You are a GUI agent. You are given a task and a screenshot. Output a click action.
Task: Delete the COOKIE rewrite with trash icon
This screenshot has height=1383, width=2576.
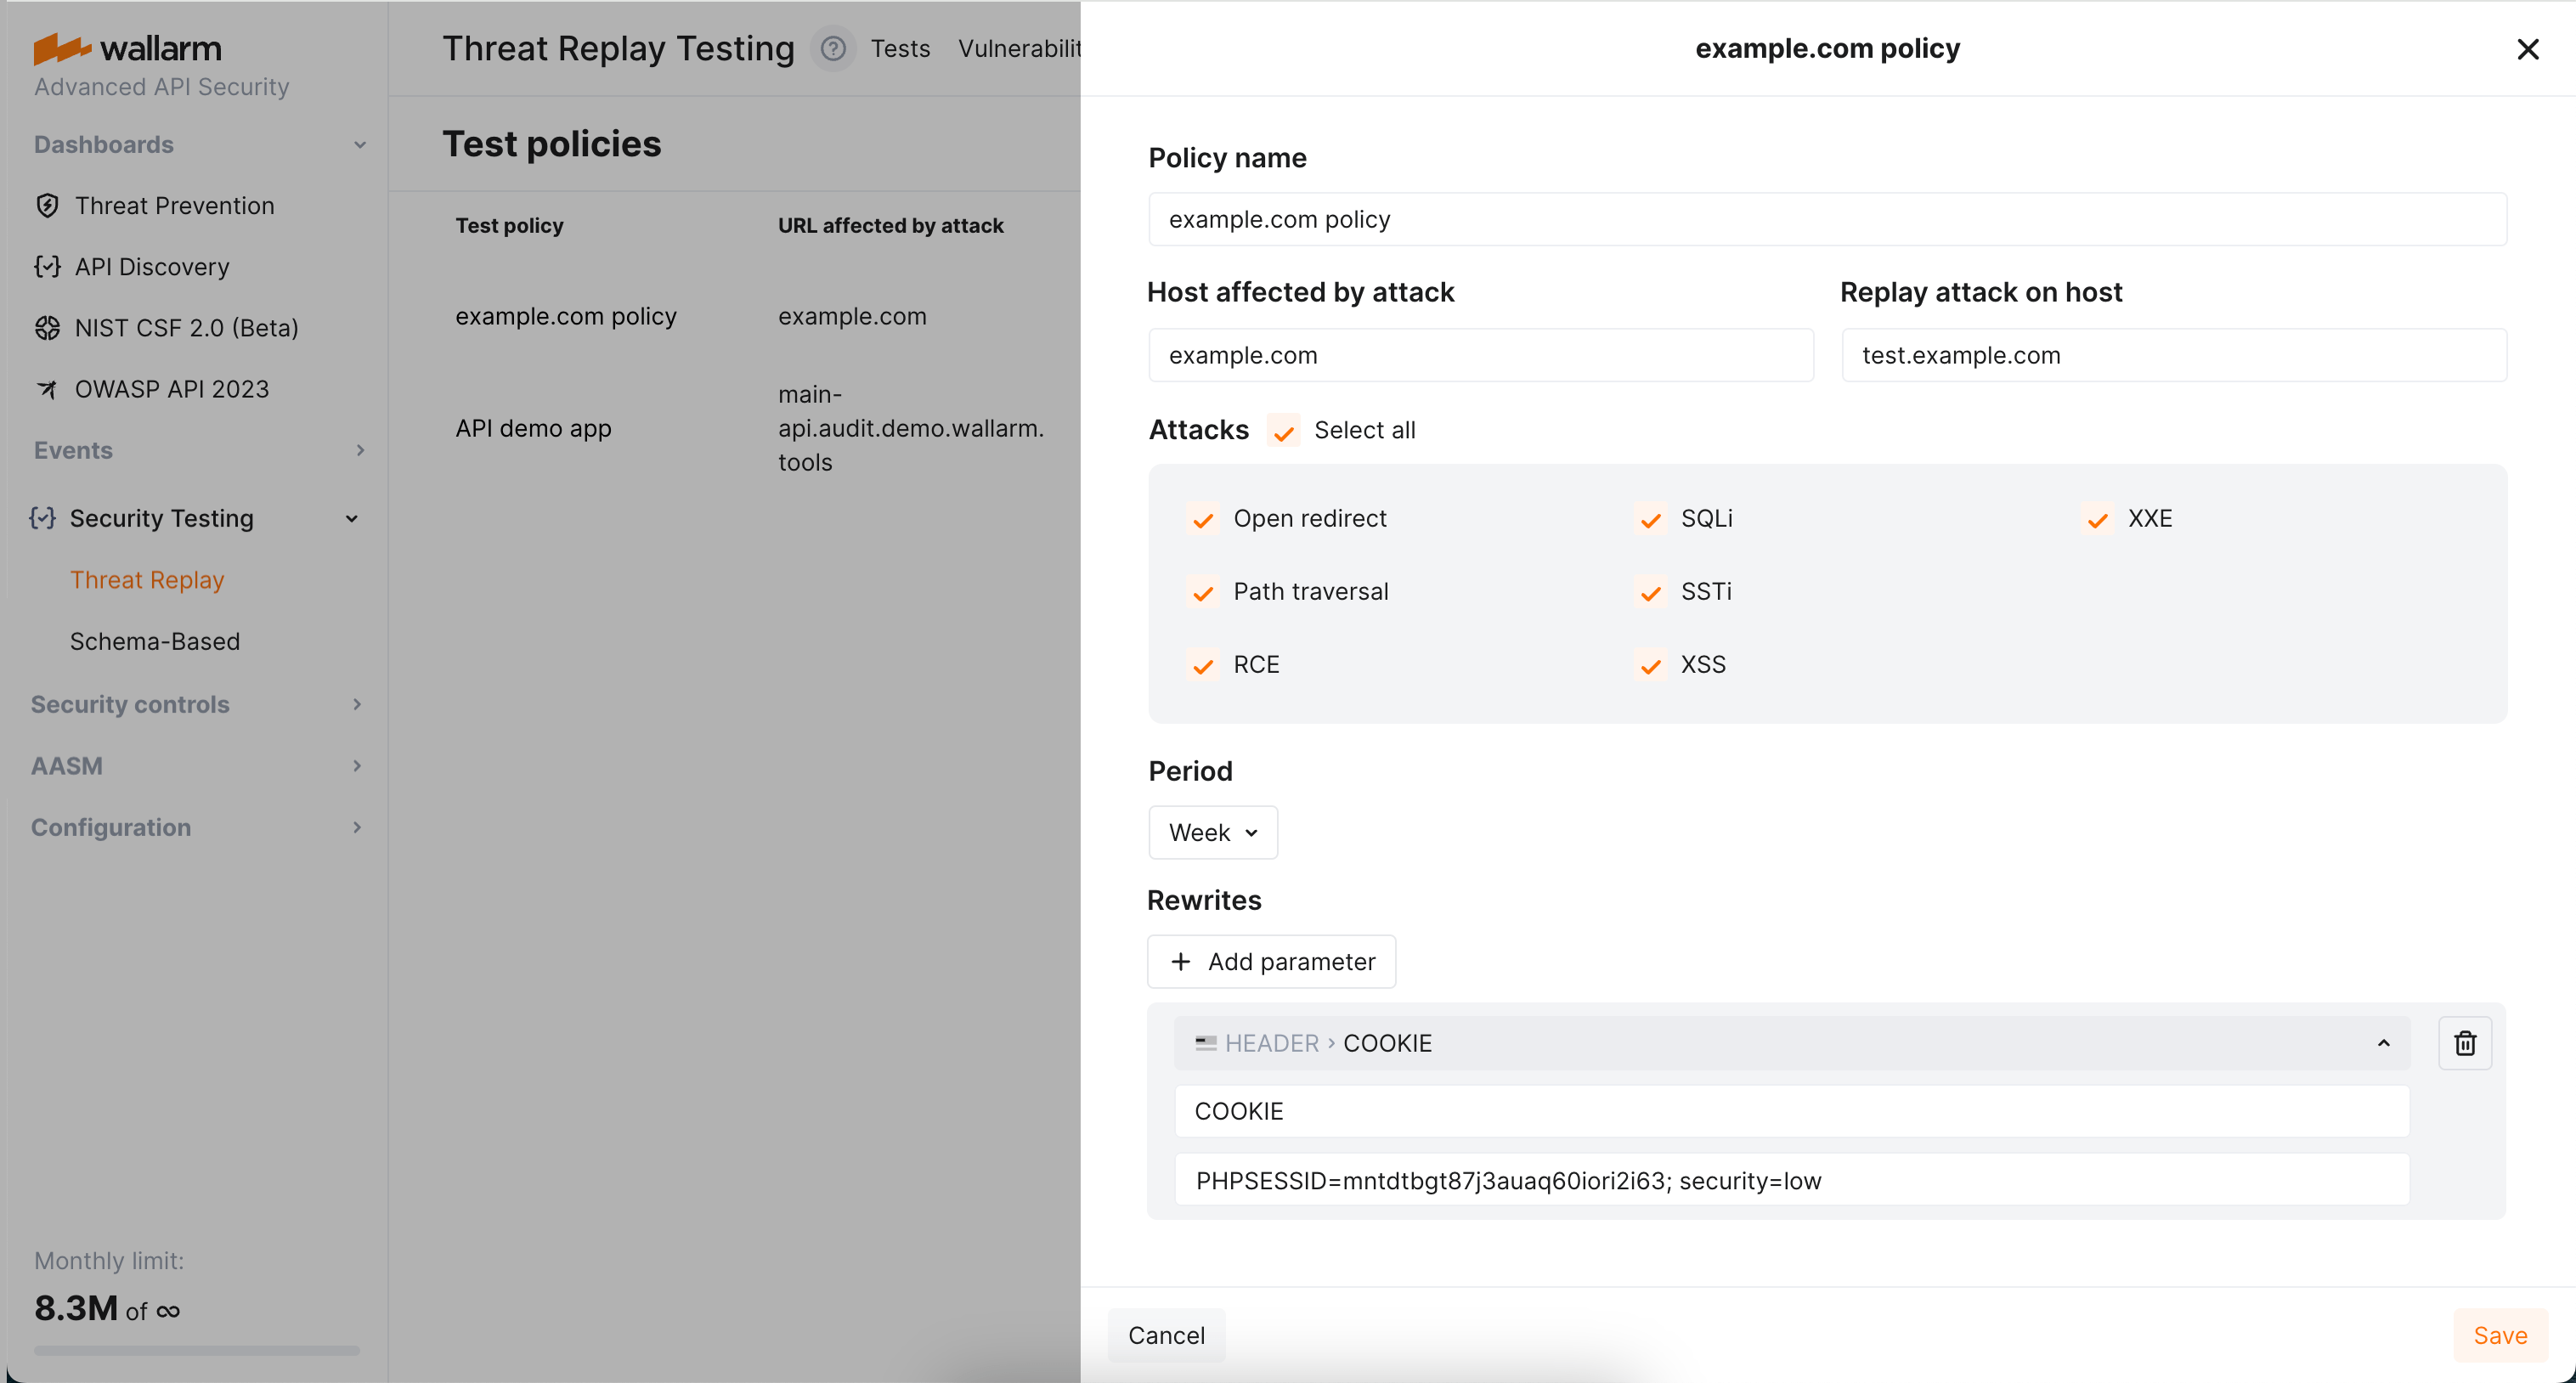coord(2464,1043)
